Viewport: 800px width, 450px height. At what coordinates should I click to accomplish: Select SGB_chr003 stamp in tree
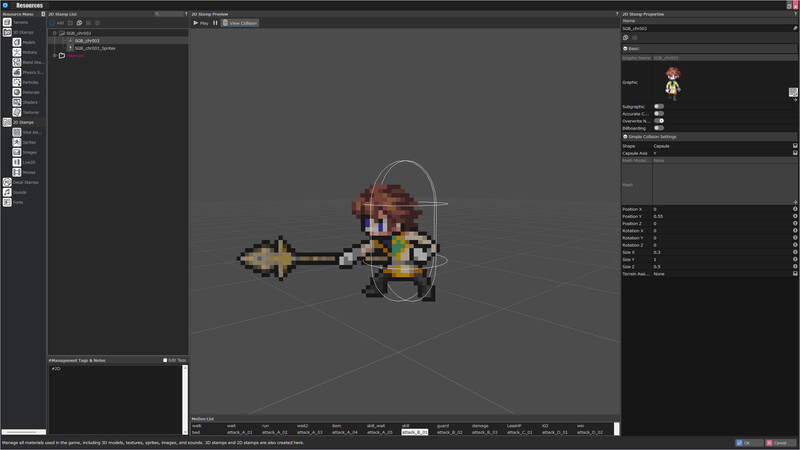point(87,41)
